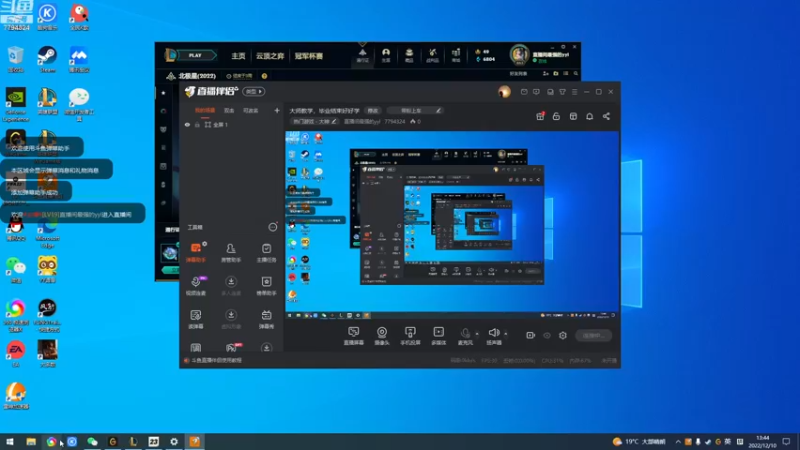
Task: Open League client store (商城) icon
Action: pyautogui.click(x=456, y=55)
